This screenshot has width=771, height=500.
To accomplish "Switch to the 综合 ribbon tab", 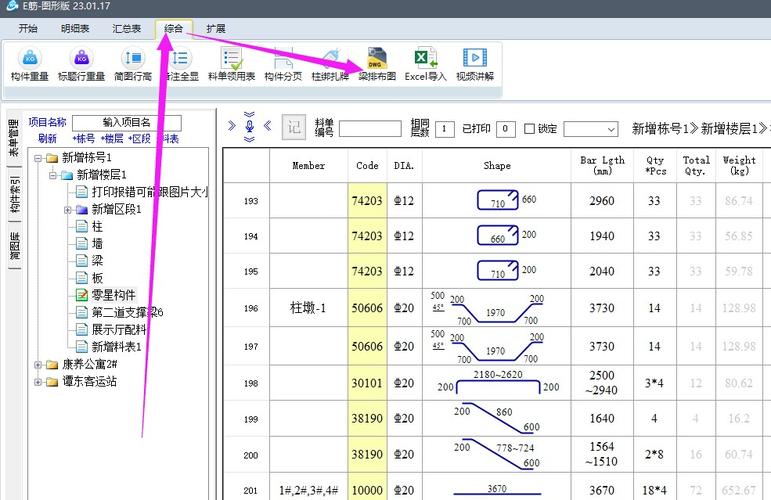I will (174, 29).
